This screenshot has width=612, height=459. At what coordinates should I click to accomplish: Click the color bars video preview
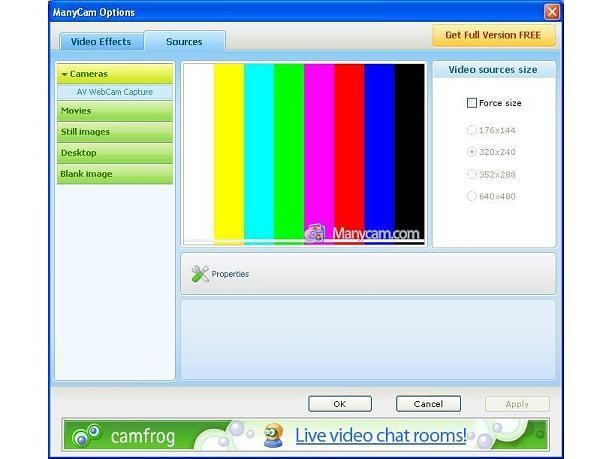click(x=304, y=154)
